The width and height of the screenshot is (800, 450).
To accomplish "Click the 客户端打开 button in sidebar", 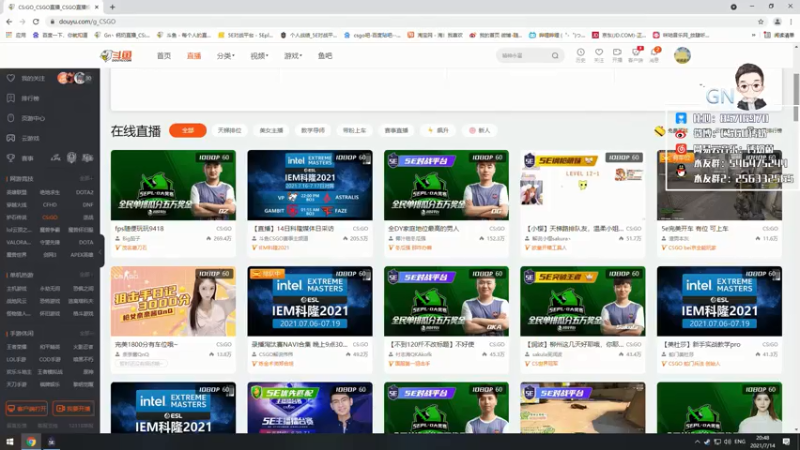I will (27, 409).
